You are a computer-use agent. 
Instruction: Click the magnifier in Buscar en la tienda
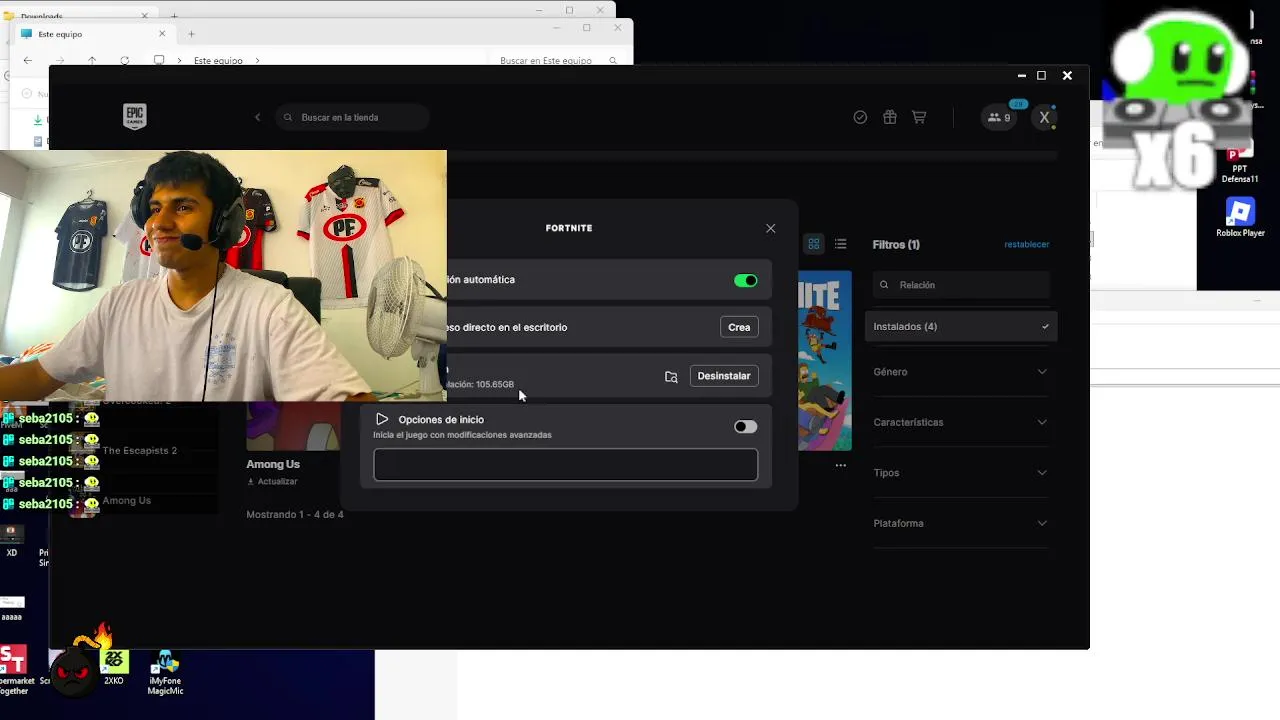tap(289, 117)
